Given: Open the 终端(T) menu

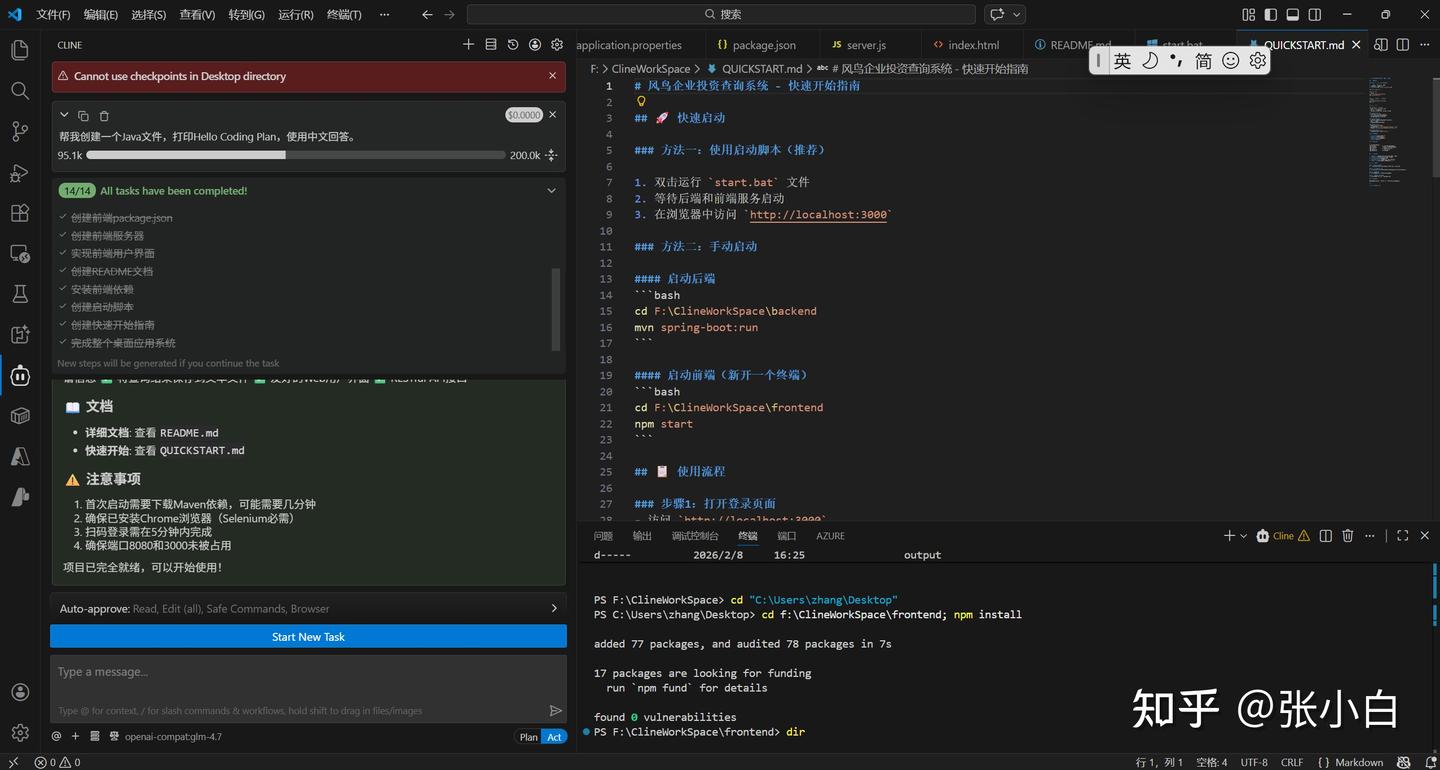Looking at the screenshot, I should tap(344, 14).
